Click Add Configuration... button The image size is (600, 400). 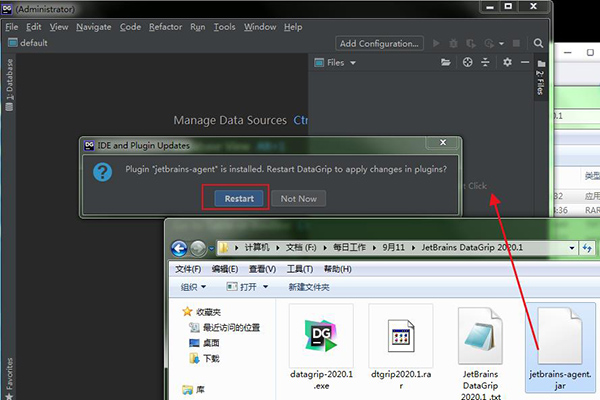(x=379, y=43)
